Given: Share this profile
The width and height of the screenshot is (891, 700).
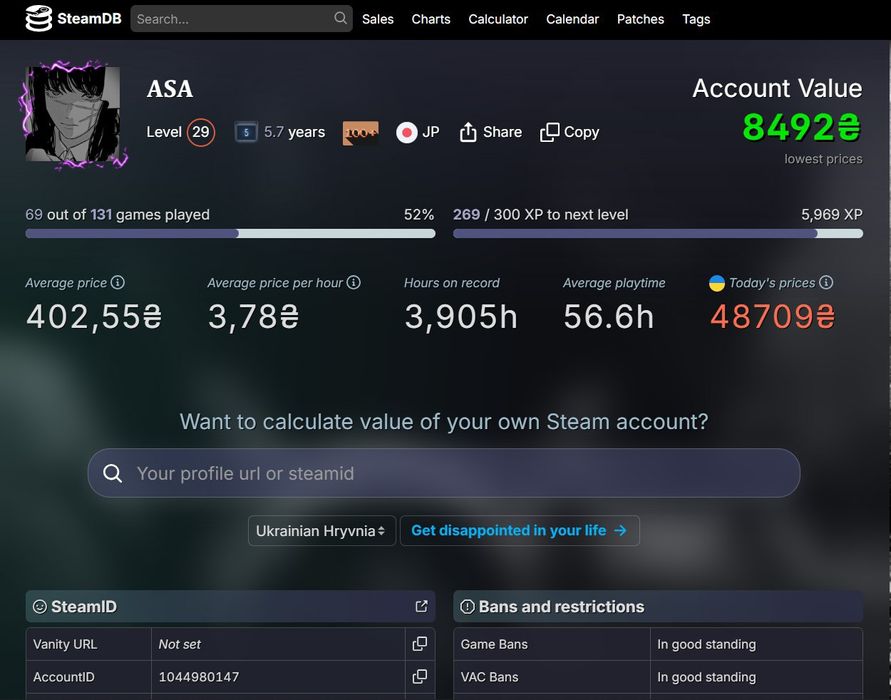Looking at the screenshot, I should click(x=490, y=132).
